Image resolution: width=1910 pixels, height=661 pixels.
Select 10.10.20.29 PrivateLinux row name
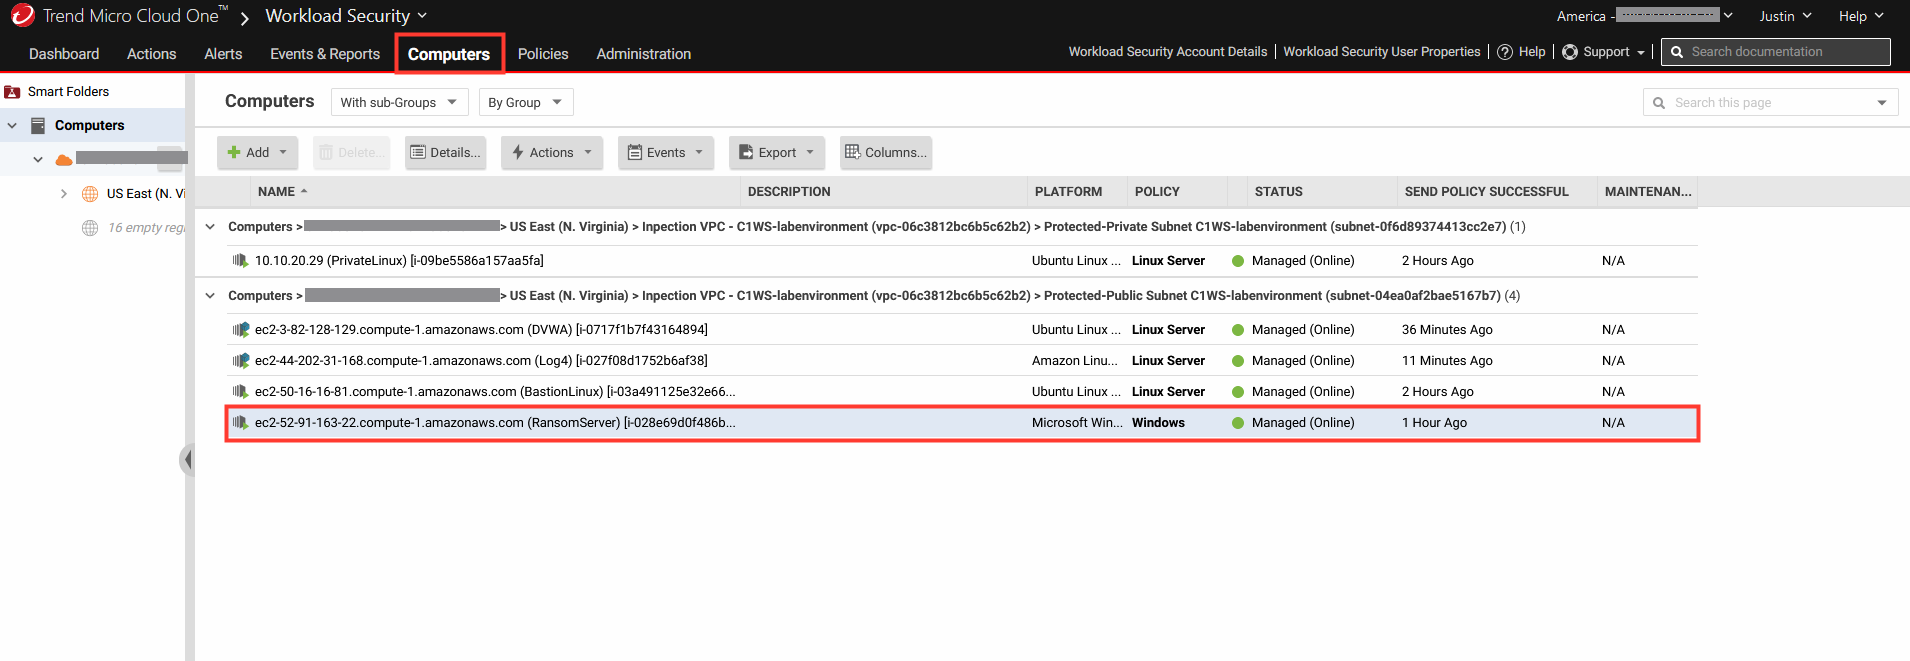pos(399,261)
